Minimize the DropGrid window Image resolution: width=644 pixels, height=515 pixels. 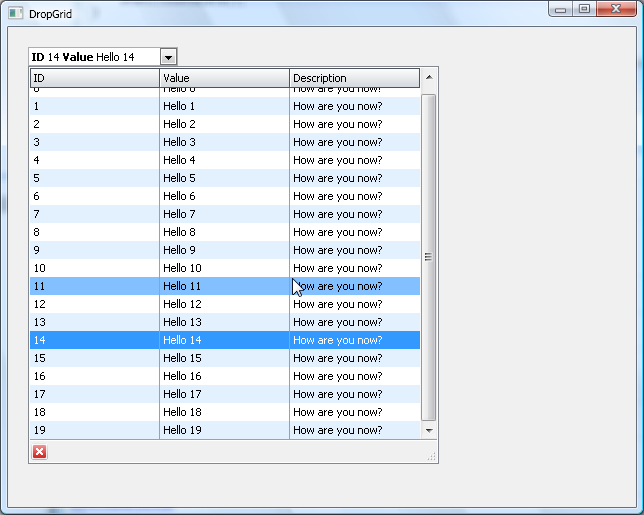tap(561, 9)
